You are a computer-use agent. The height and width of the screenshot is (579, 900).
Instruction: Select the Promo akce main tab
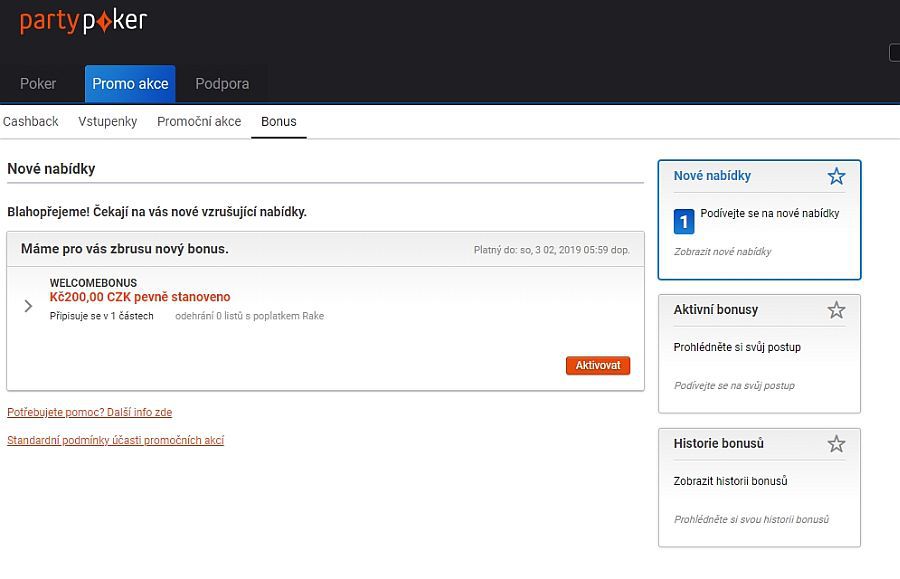pyautogui.click(x=130, y=84)
